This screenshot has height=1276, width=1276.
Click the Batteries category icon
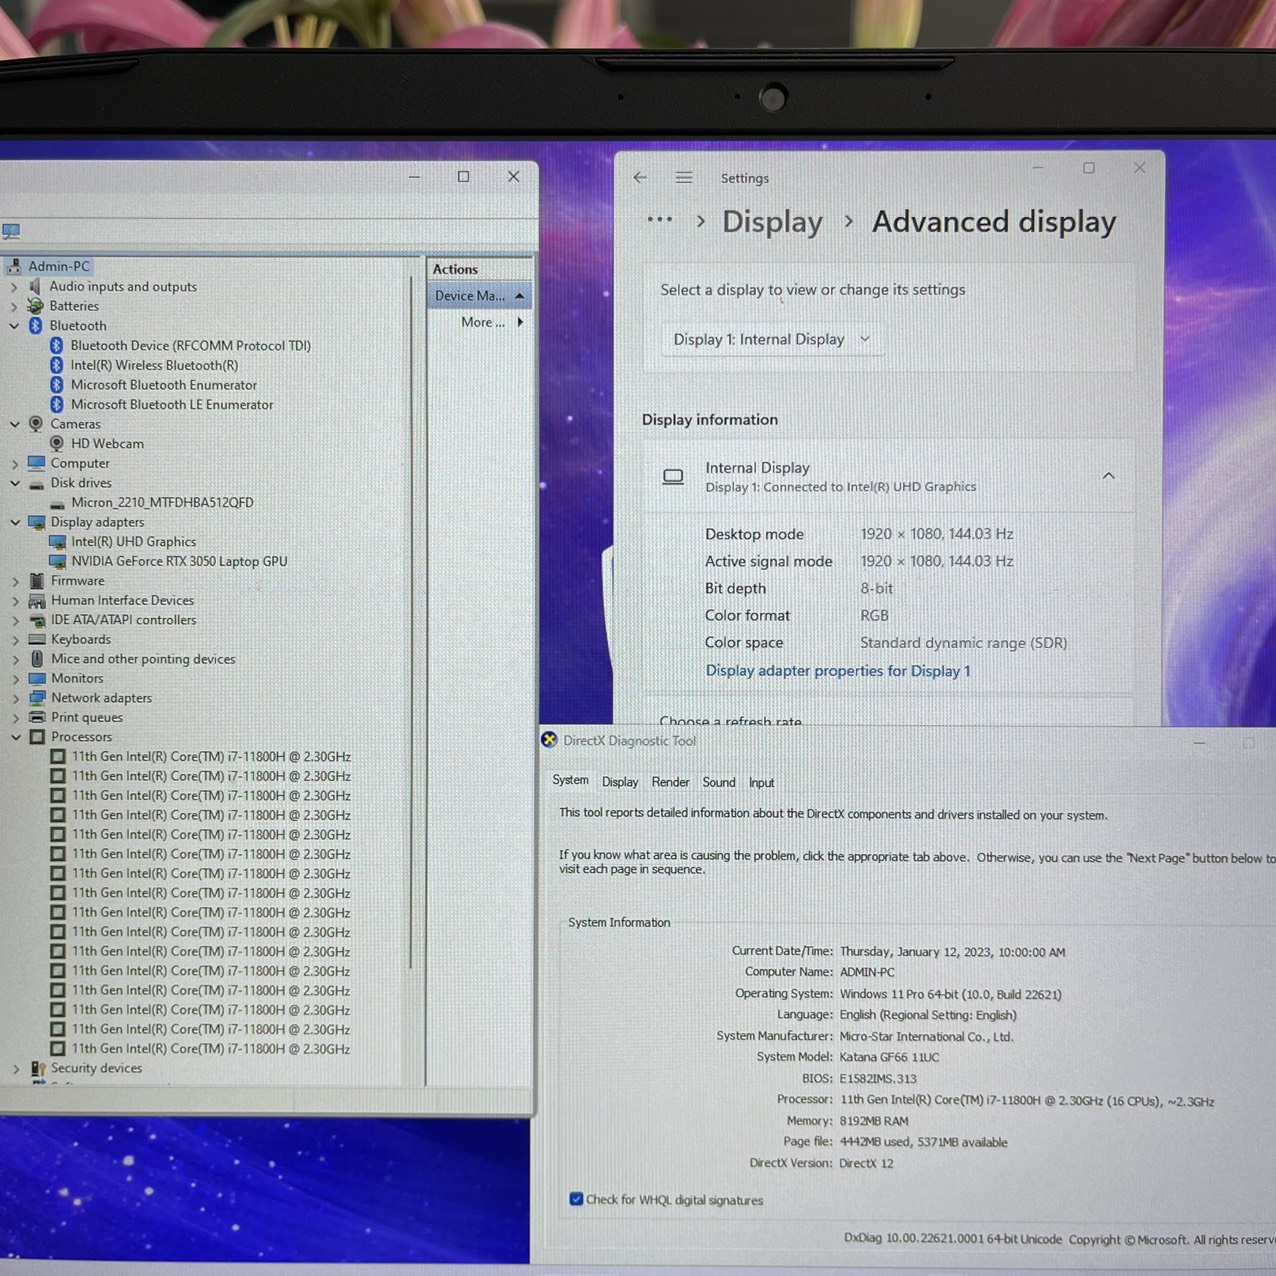pos(35,306)
